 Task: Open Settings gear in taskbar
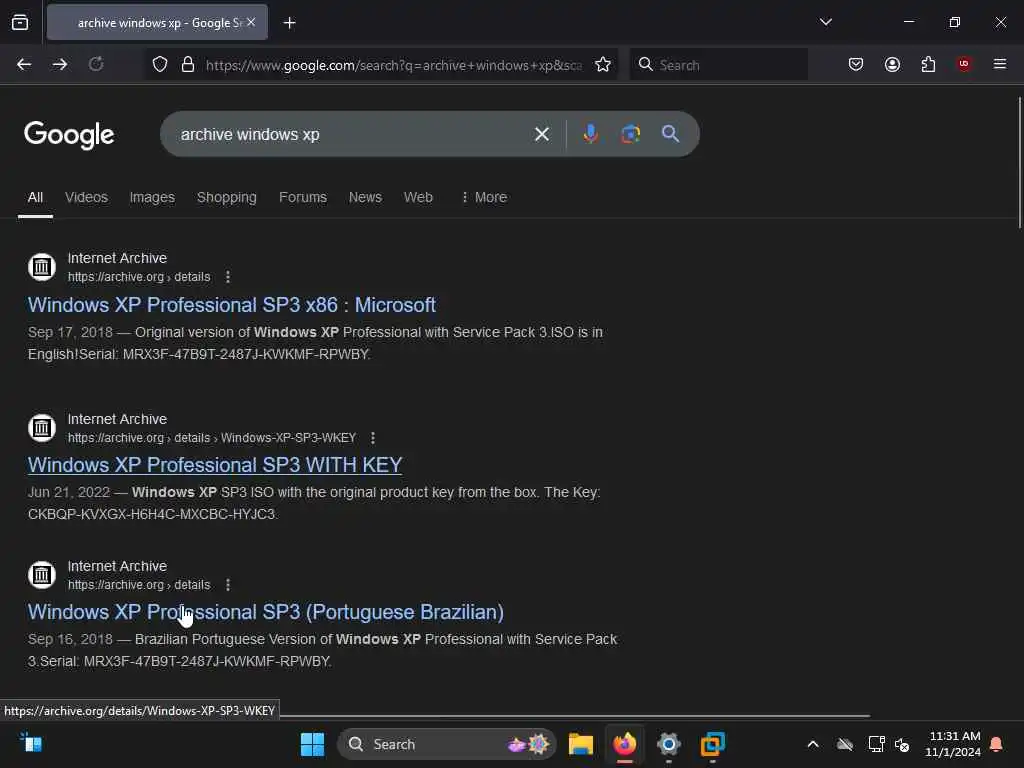[668, 744]
